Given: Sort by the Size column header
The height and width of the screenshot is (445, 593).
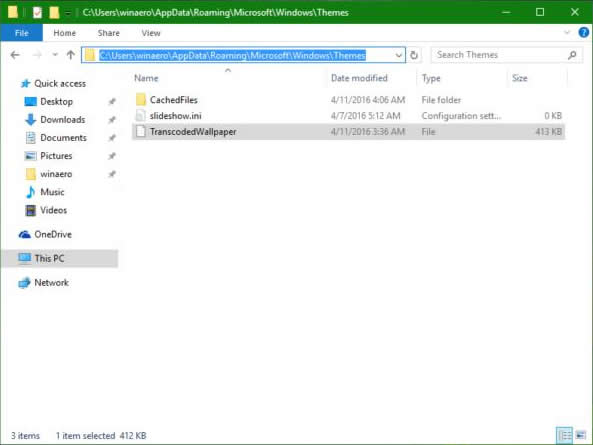Looking at the screenshot, I should 520,78.
